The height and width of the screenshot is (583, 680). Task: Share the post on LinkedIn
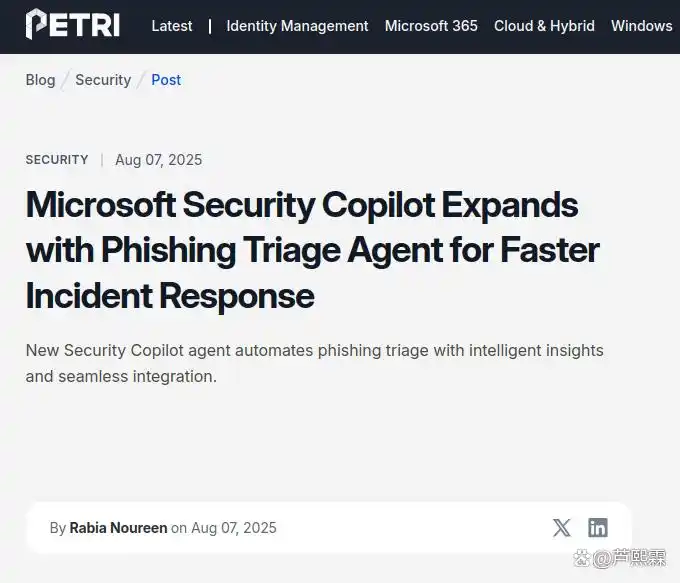598,528
